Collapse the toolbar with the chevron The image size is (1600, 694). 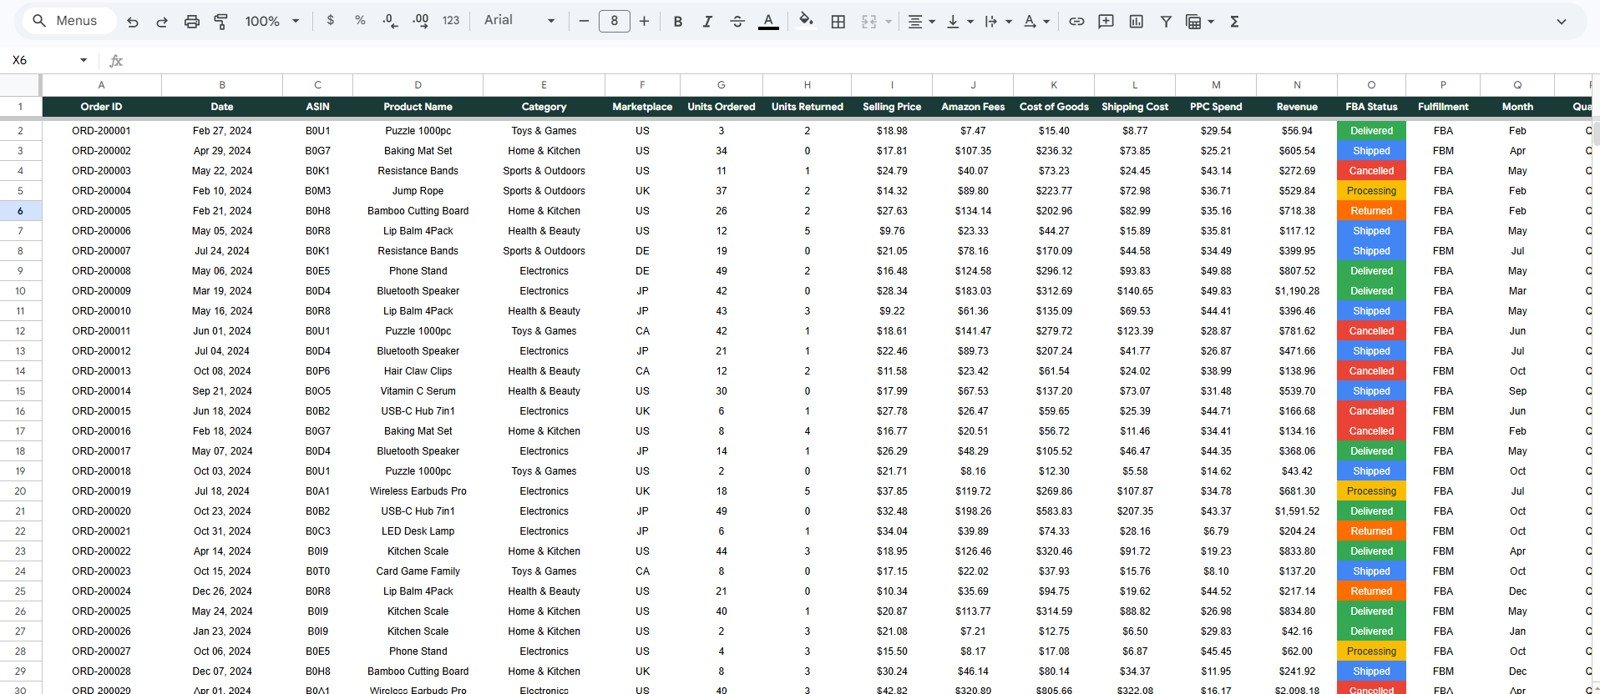pos(1561,21)
